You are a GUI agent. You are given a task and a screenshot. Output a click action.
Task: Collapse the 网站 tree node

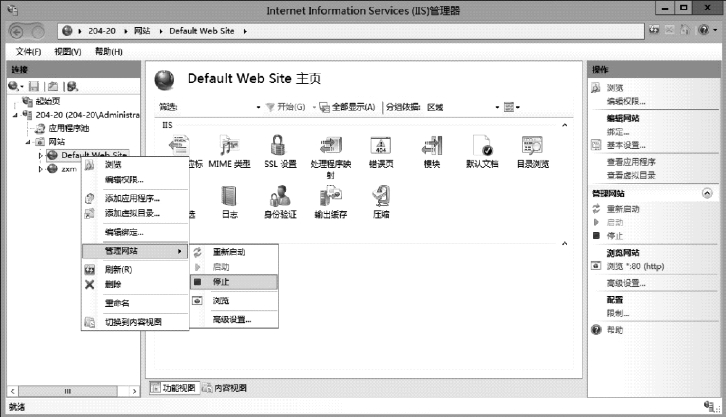pos(27,142)
